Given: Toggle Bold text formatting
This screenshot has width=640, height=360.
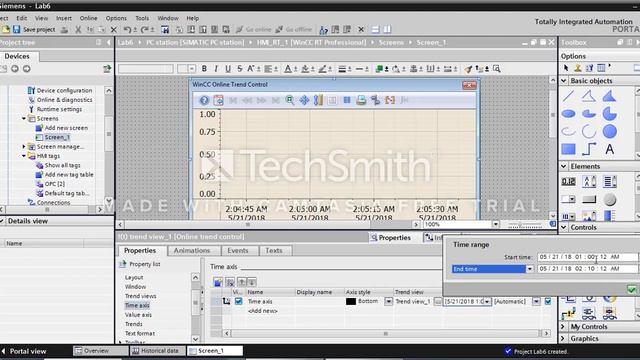Looking at the screenshot, I should [204, 69].
